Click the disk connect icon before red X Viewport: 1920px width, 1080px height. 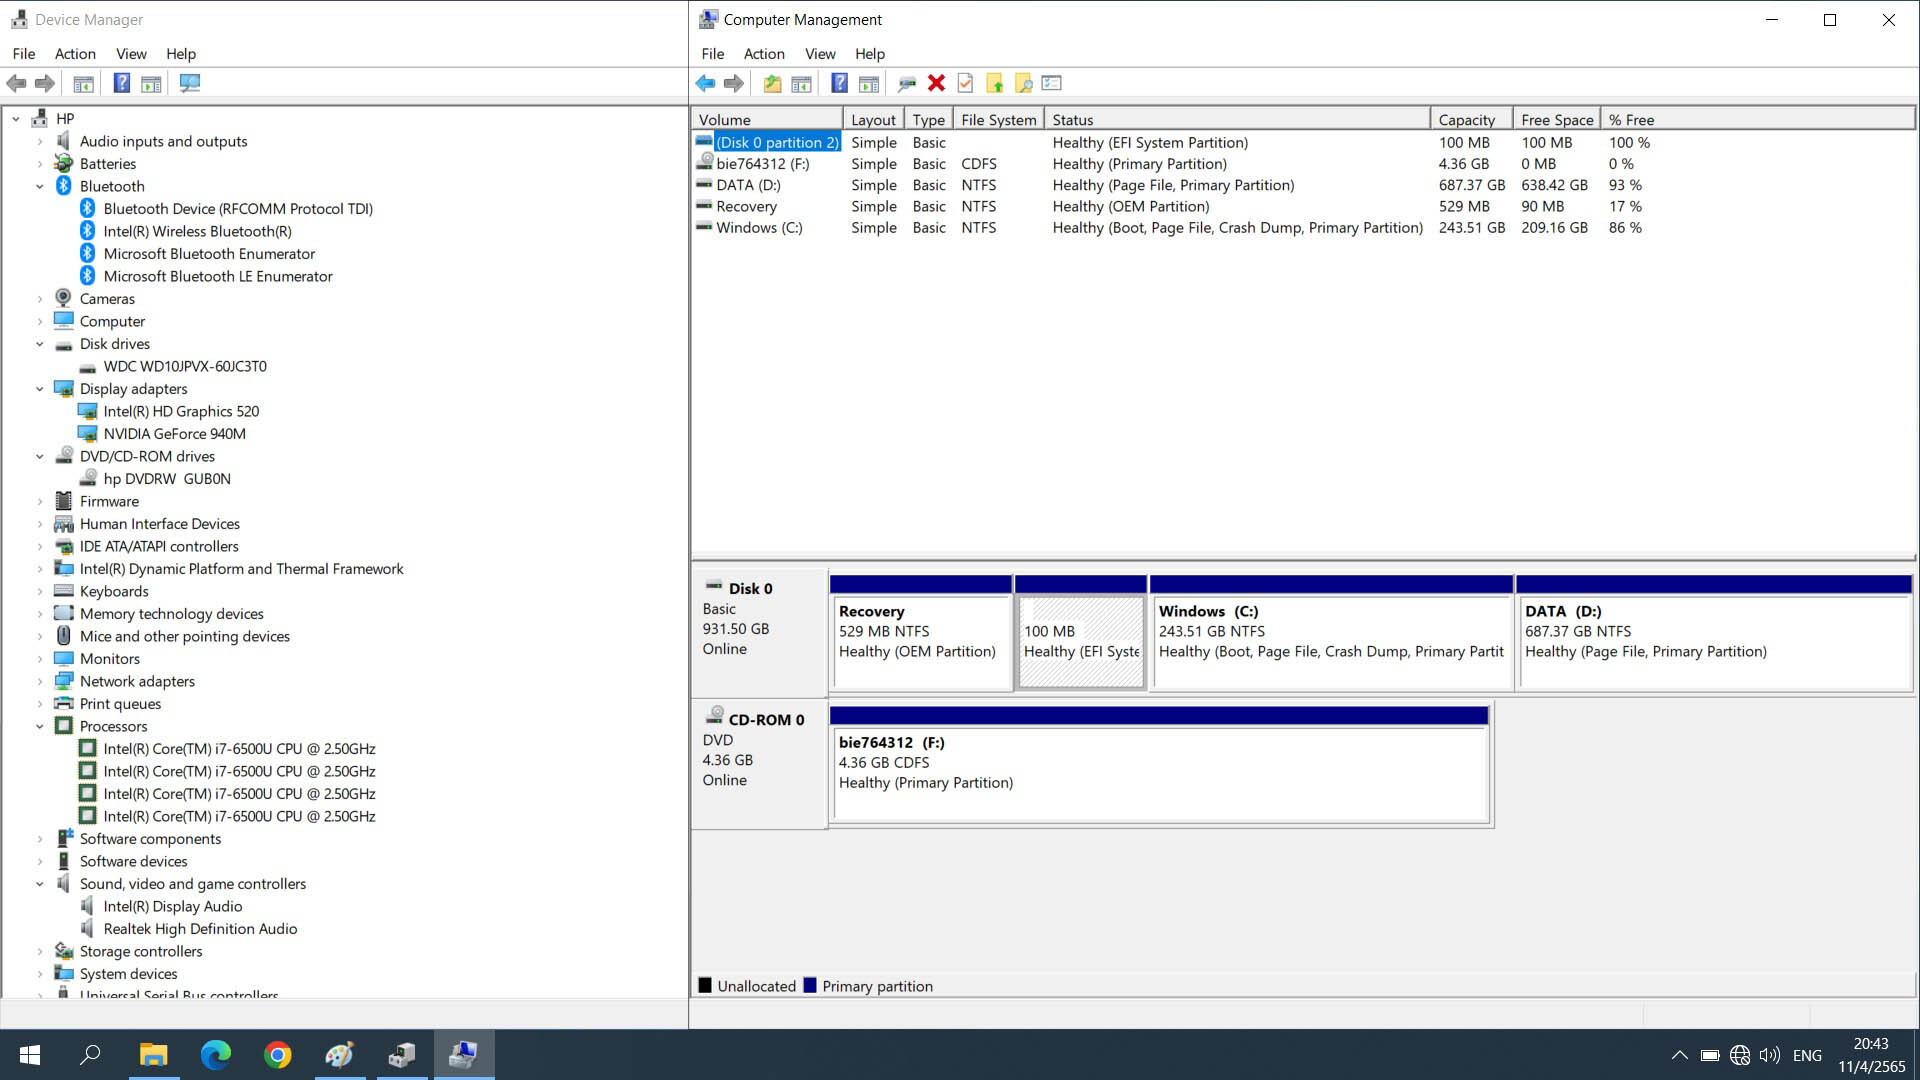907,84
